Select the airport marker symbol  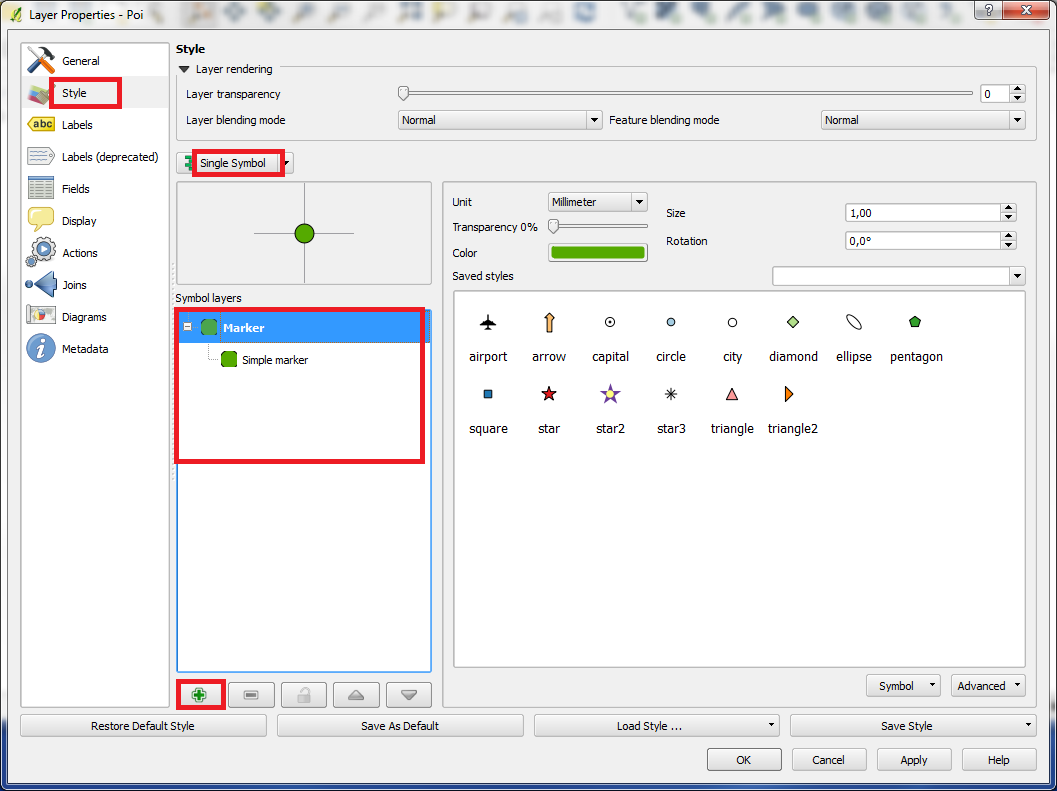tap(488, 323)
